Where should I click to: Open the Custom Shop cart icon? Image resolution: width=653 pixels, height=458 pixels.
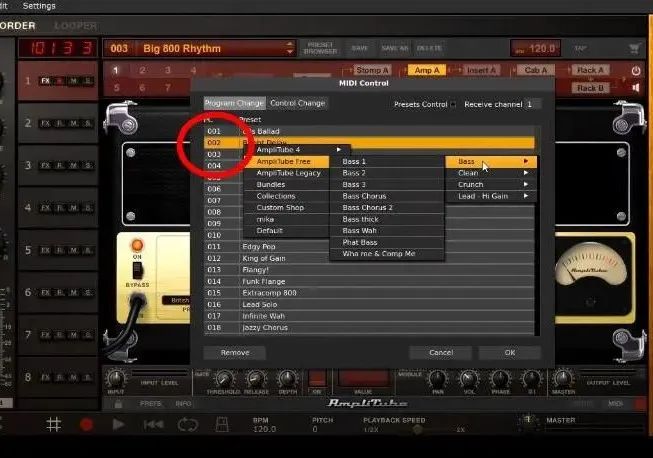(634, 49)
